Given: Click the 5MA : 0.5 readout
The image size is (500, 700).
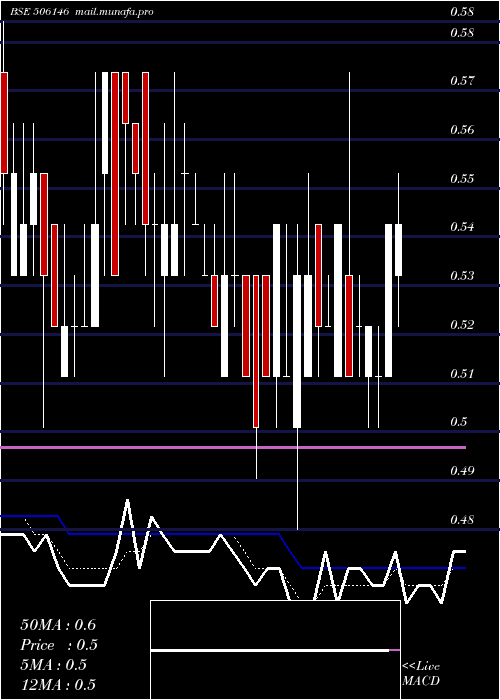Looking at the screenshot, I should (x=54, y=665).
